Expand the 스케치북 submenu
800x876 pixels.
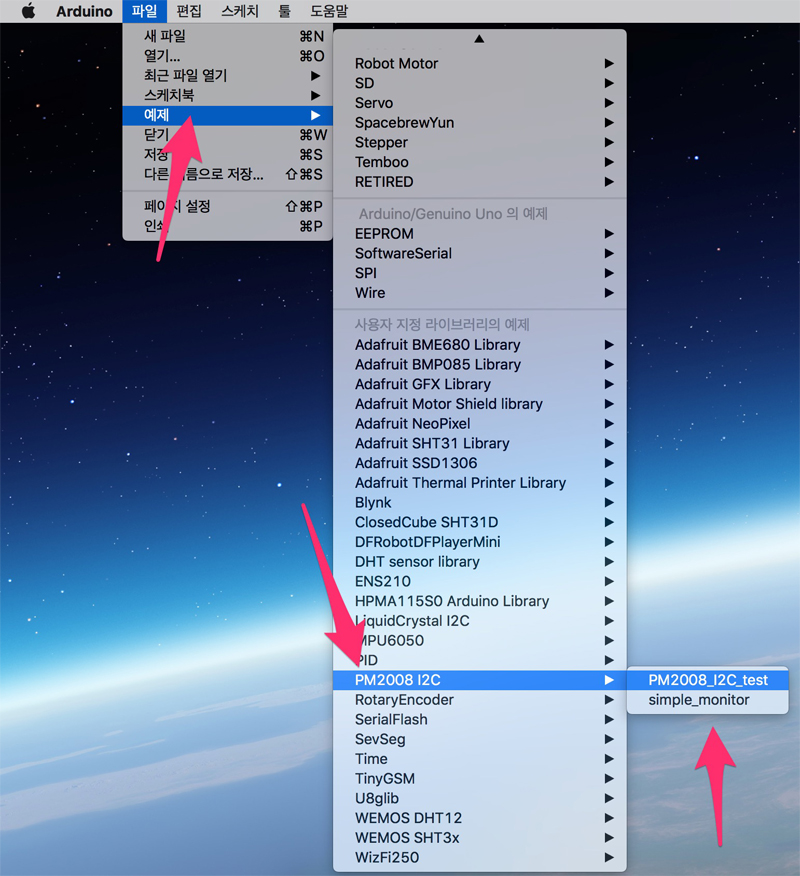(x=227, y=96)
